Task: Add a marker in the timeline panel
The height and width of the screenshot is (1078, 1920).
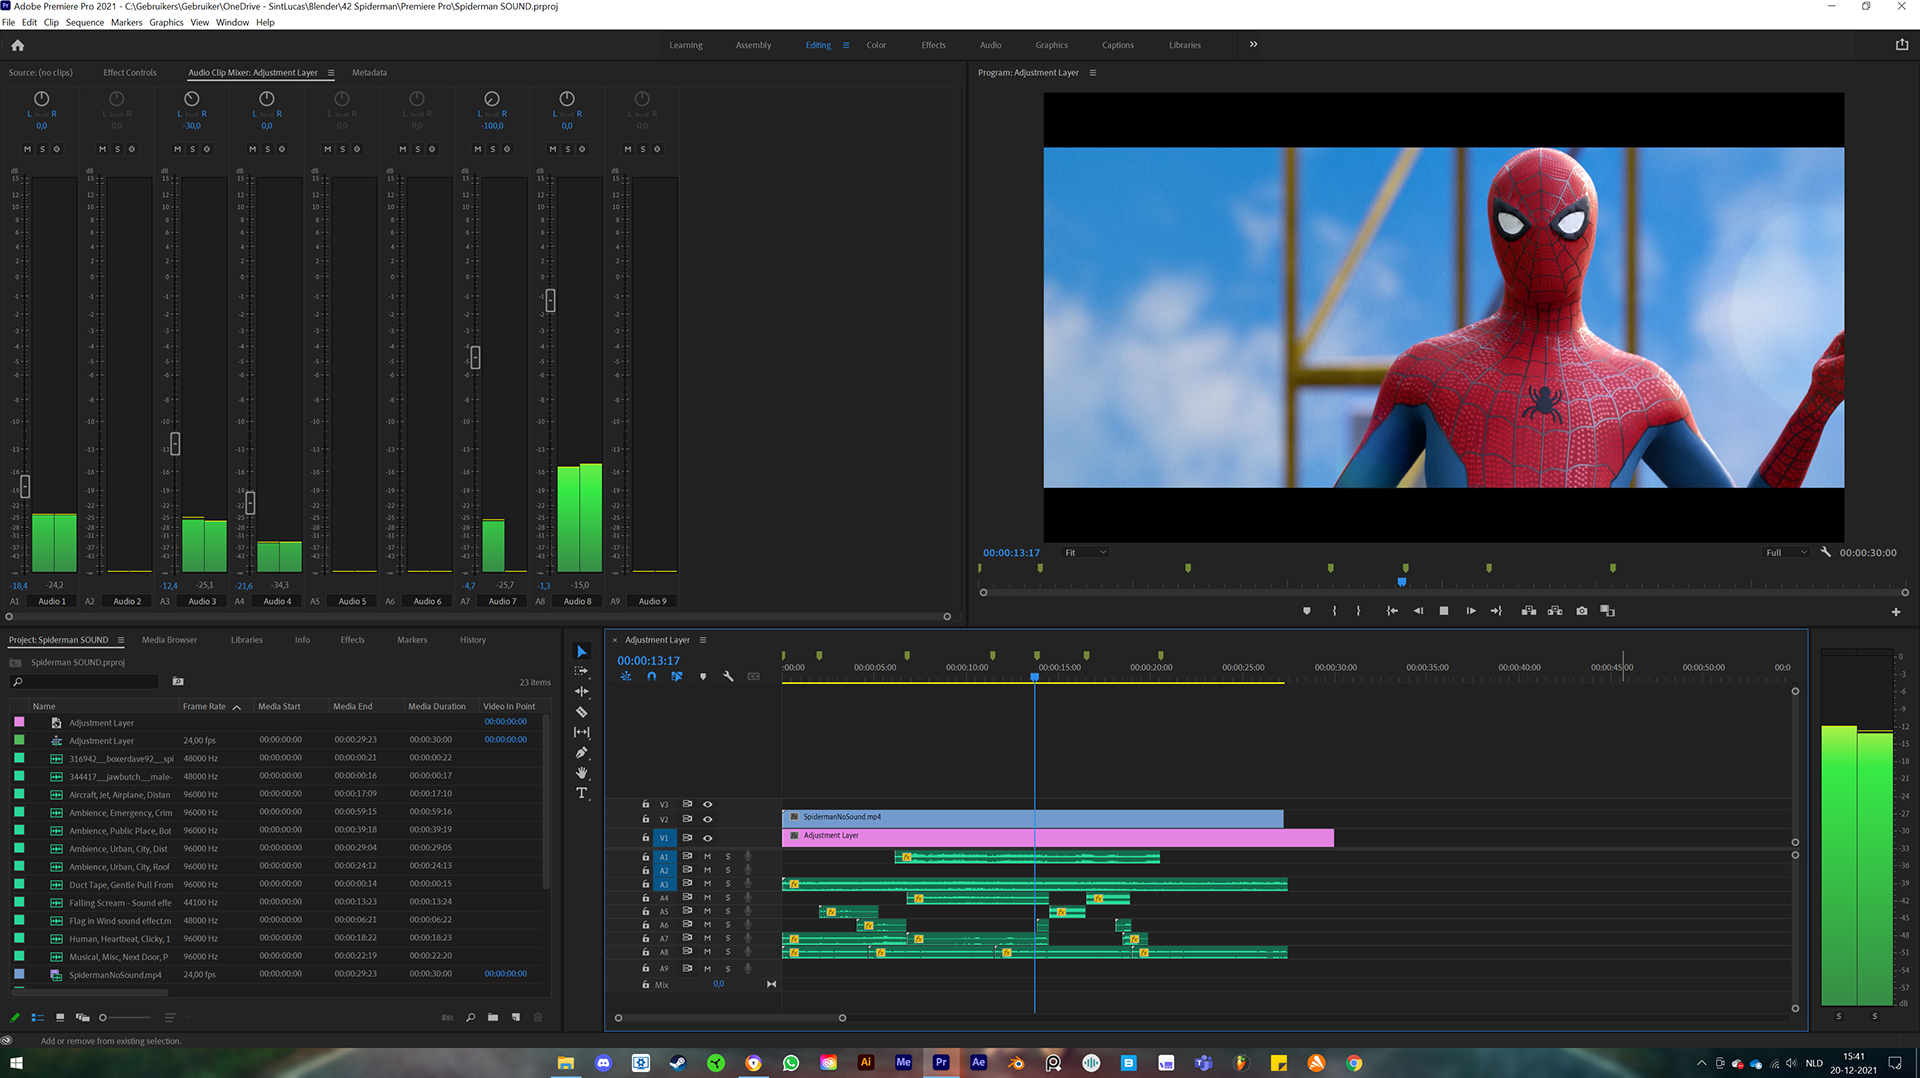Action: (703, 677)
